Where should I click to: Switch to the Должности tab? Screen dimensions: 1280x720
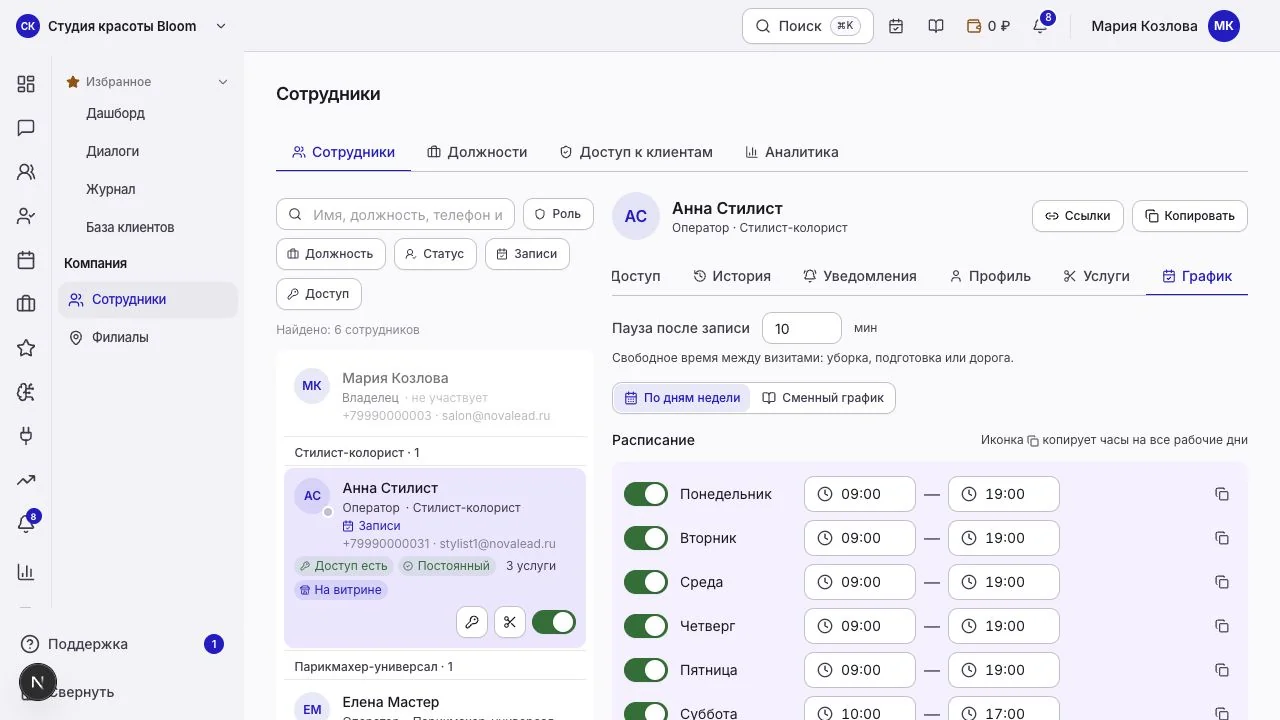[477, 152]
